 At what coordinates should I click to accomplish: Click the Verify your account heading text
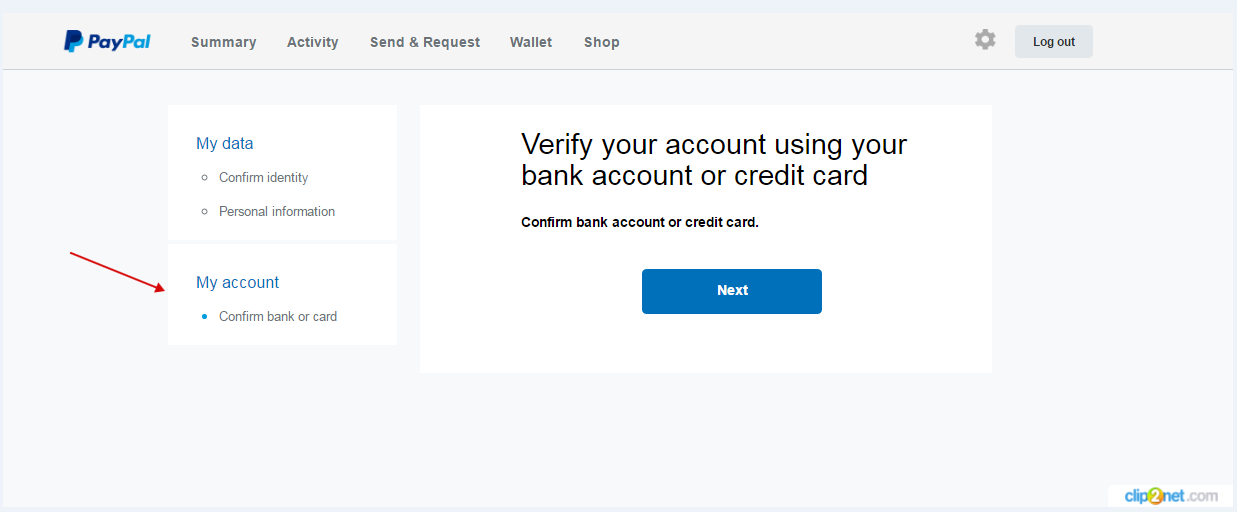714,159
